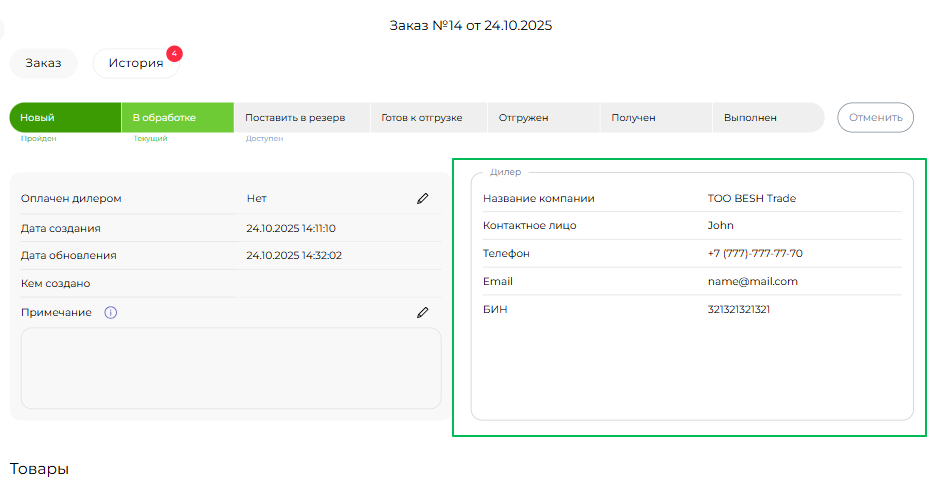Click the red notification badge on История
This screenshot has width=933, height=500.
coord(174,52)
